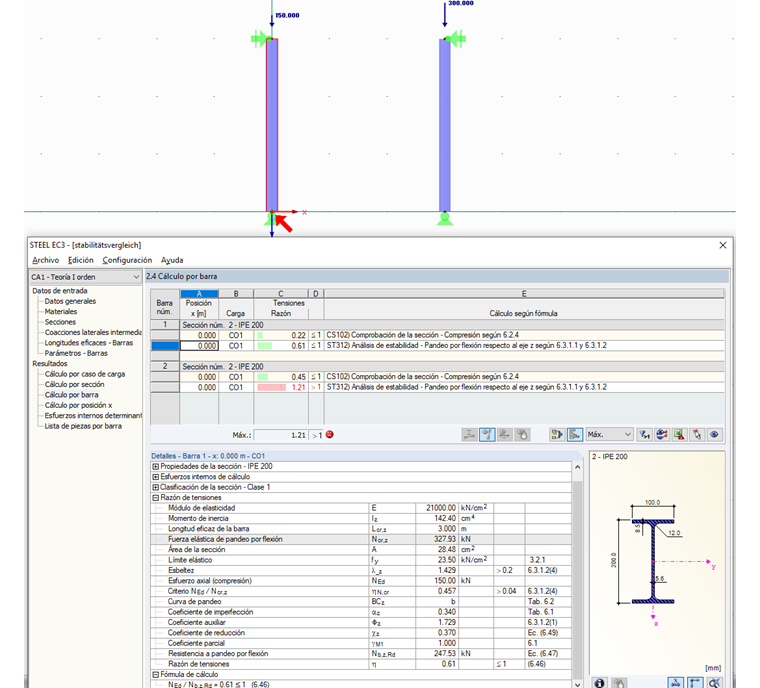Click the Máx. 1.21 value field
The image size is (760, 688).
[x=281, y=435]
